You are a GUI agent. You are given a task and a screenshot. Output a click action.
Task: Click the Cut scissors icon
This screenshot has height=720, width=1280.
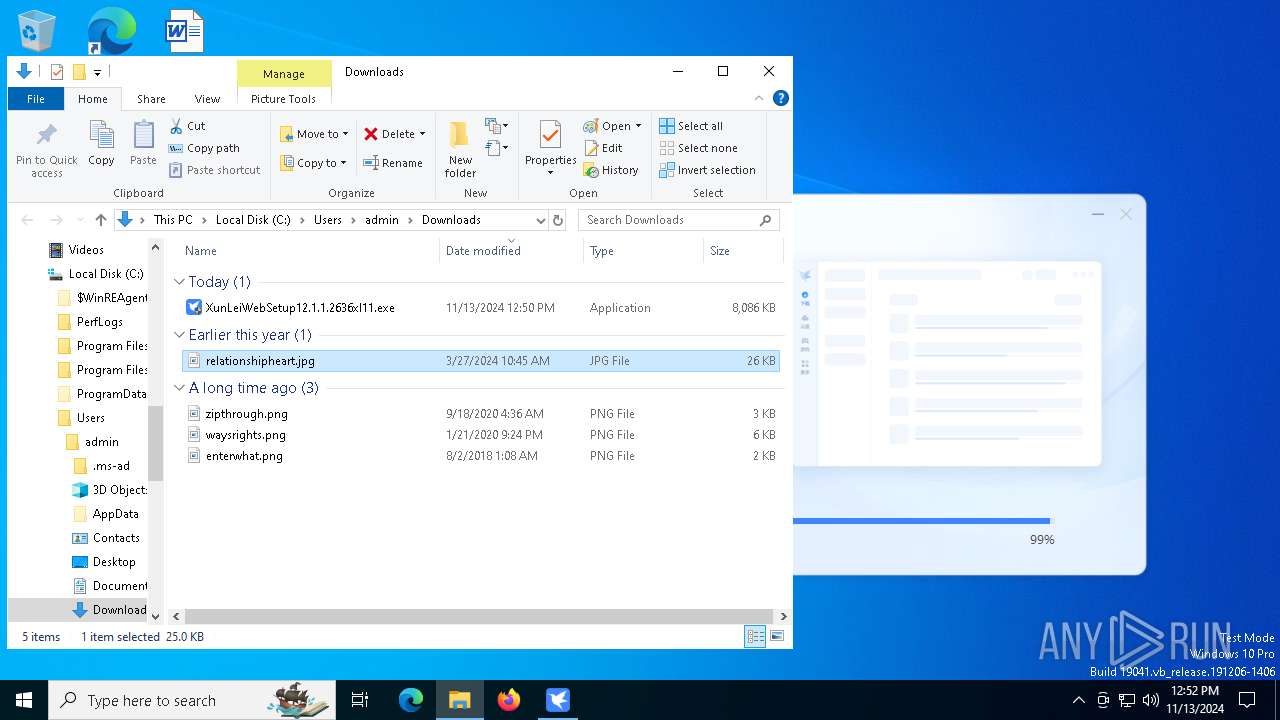coord(176,126)
